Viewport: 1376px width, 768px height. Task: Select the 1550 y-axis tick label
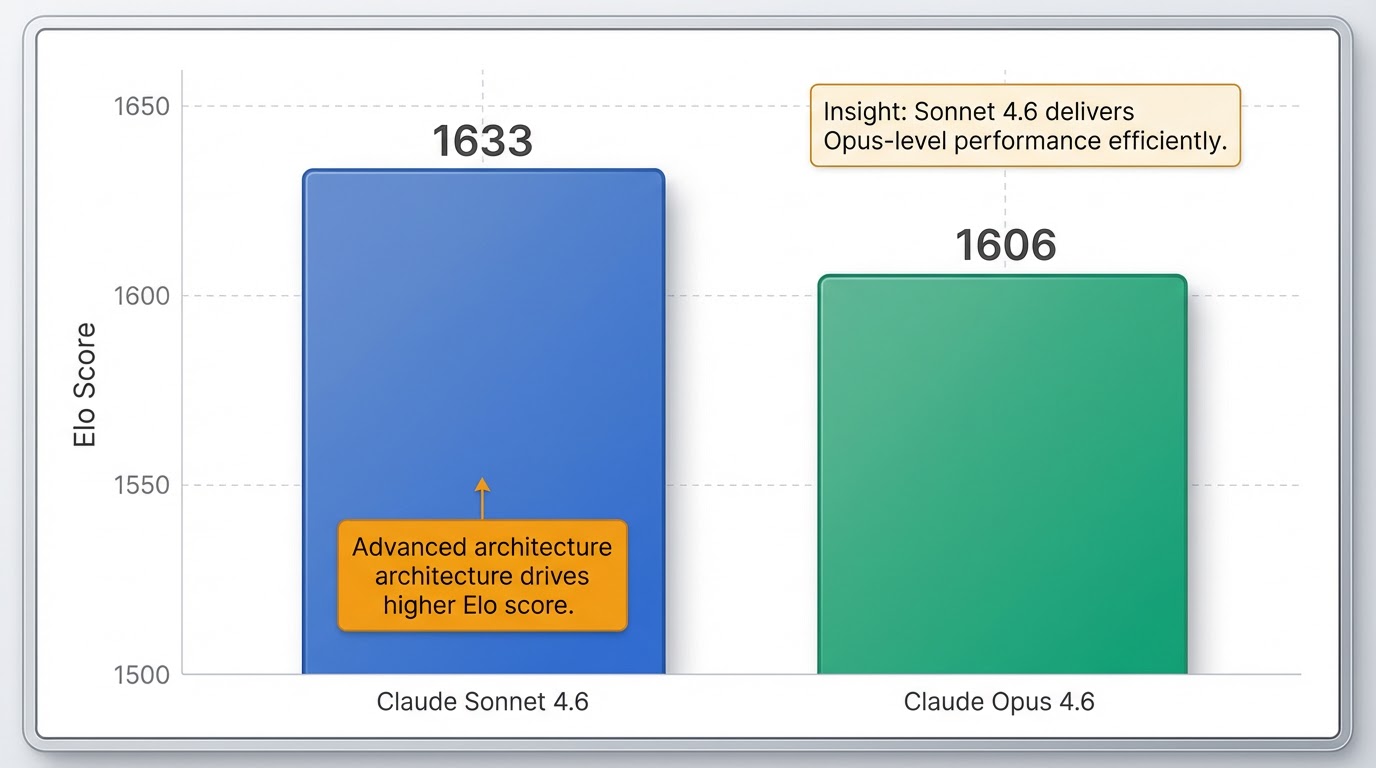coord(141,486)
